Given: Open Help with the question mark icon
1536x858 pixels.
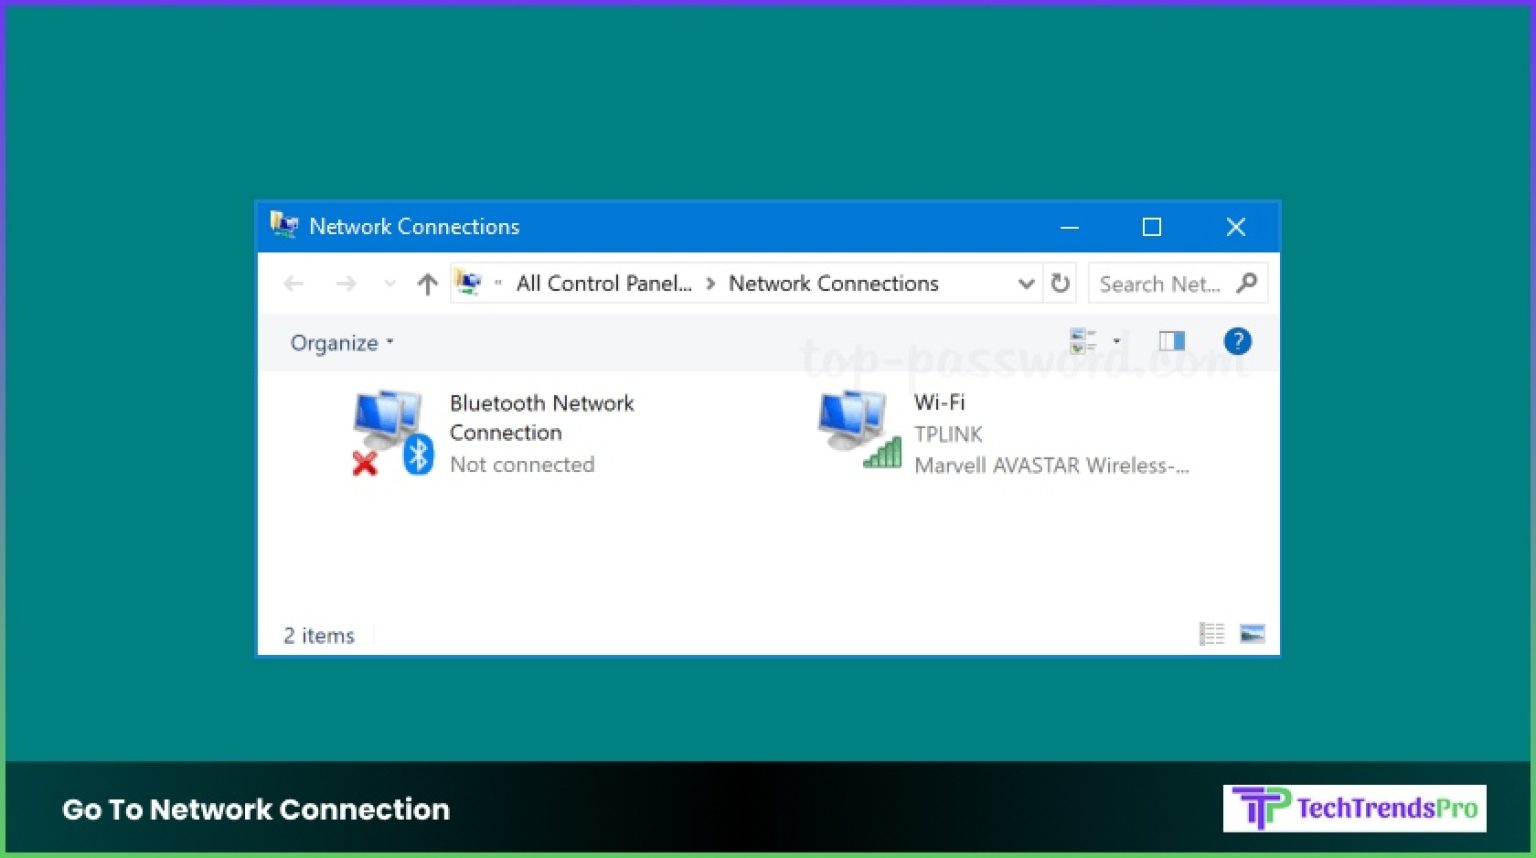Looking at the screenshot, I should click(1238, 341).
